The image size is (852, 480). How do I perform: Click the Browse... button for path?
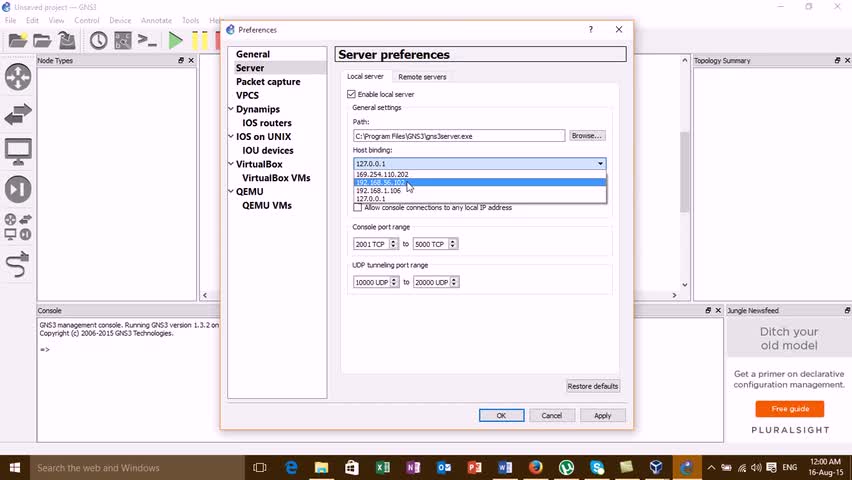click(x=587, y=136)
